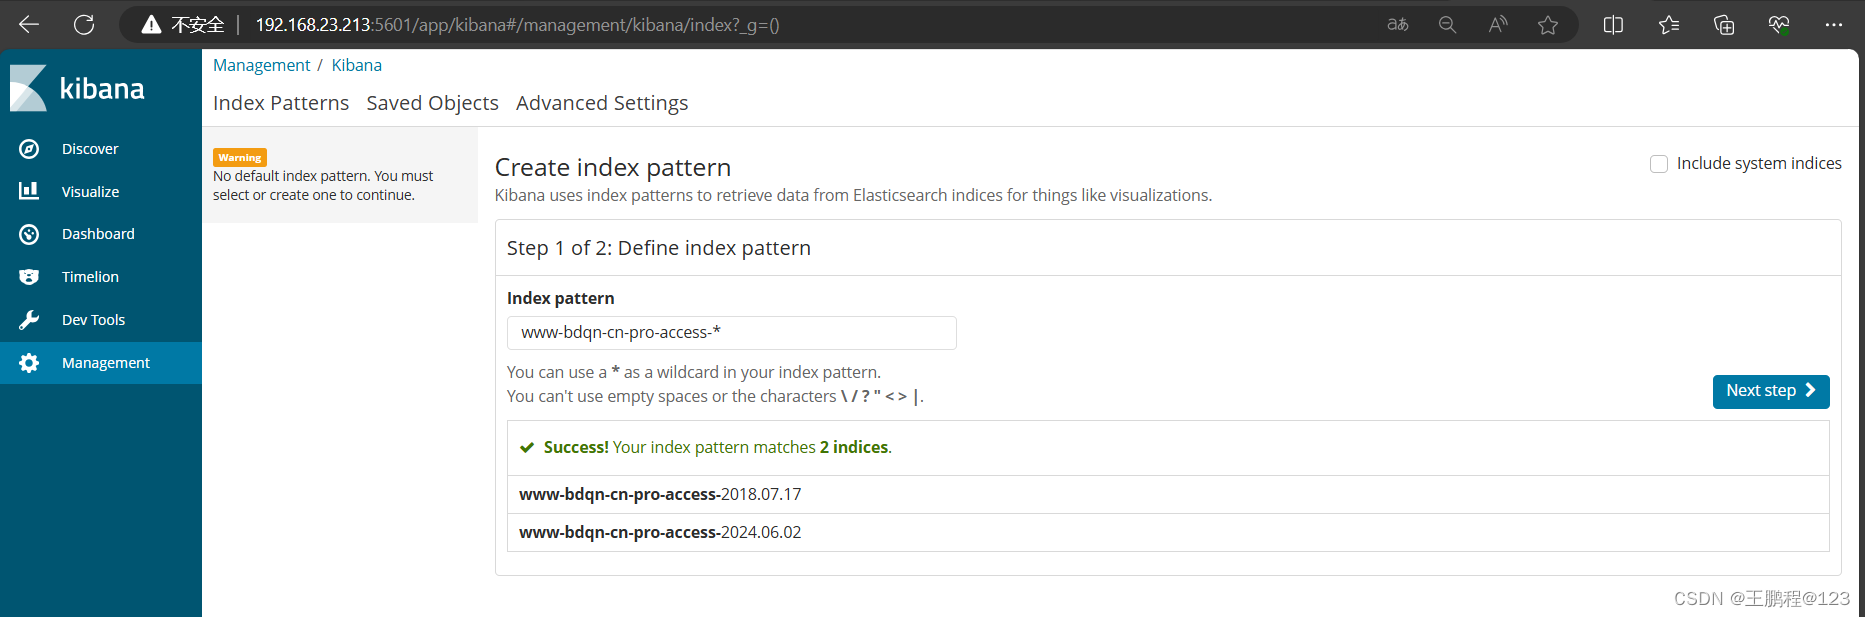Click the not-secure warning triangle icon

tap(151, 25)
